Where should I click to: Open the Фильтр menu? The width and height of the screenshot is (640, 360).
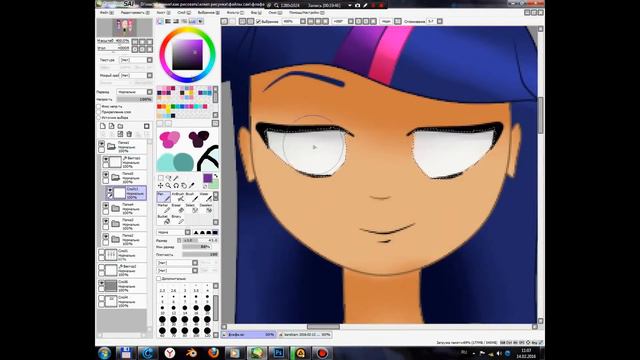click(235, 13)
